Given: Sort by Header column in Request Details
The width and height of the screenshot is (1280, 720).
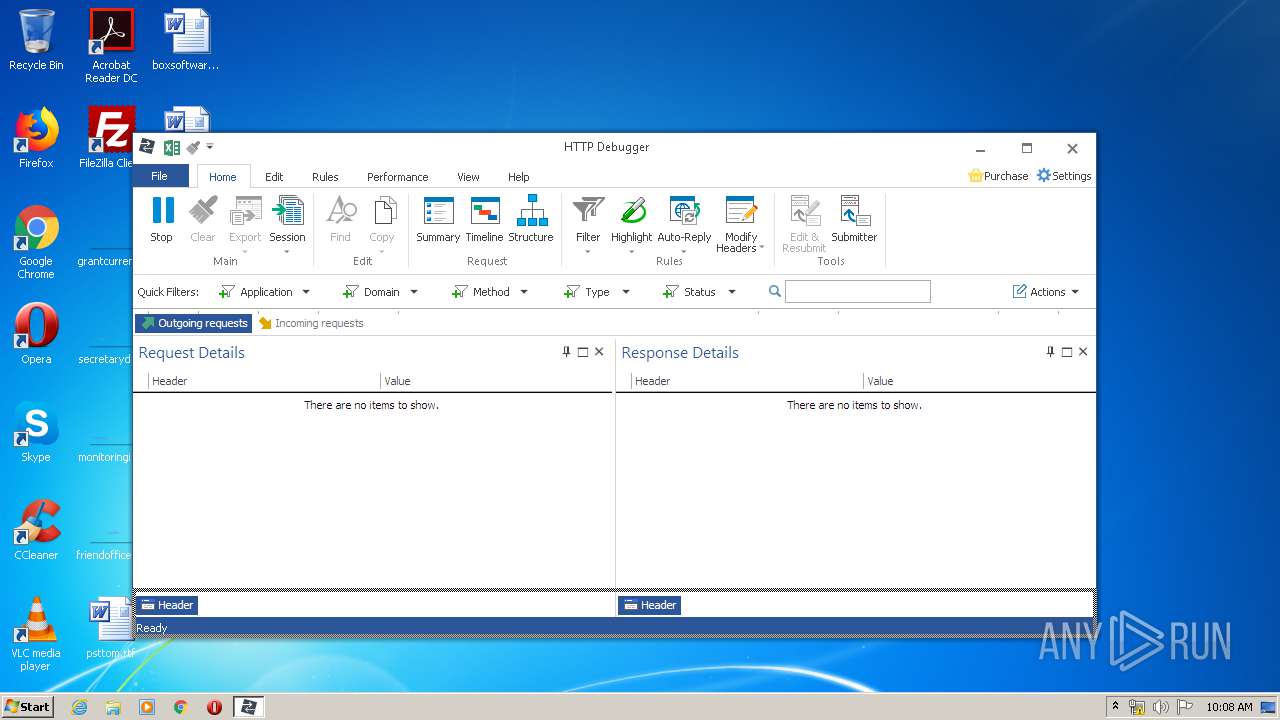Looking at the screenshot, I should pos(264,381).
